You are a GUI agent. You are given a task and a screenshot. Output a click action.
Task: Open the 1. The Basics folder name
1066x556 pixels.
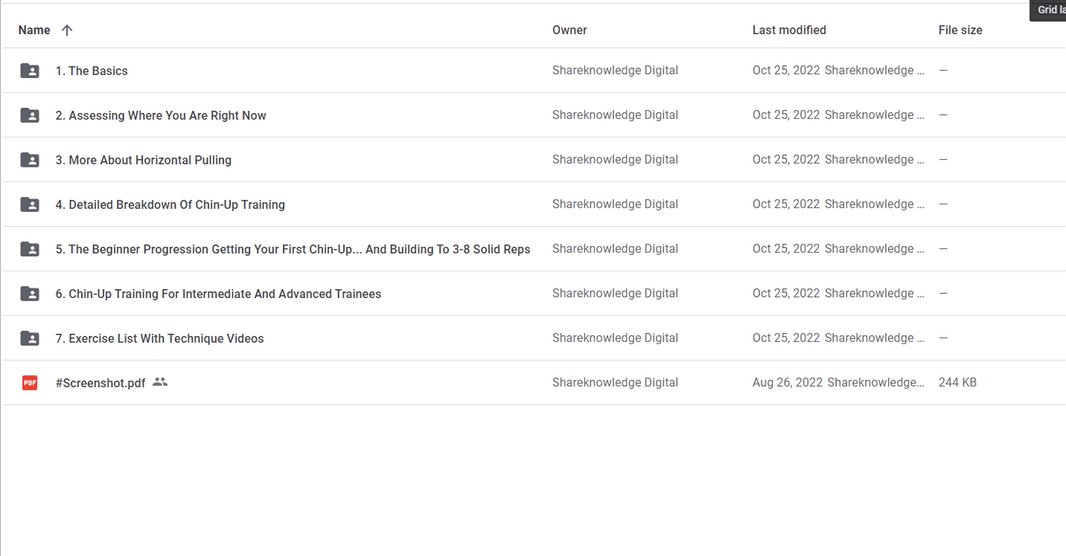pyautogui.click(x=91, y=71)
